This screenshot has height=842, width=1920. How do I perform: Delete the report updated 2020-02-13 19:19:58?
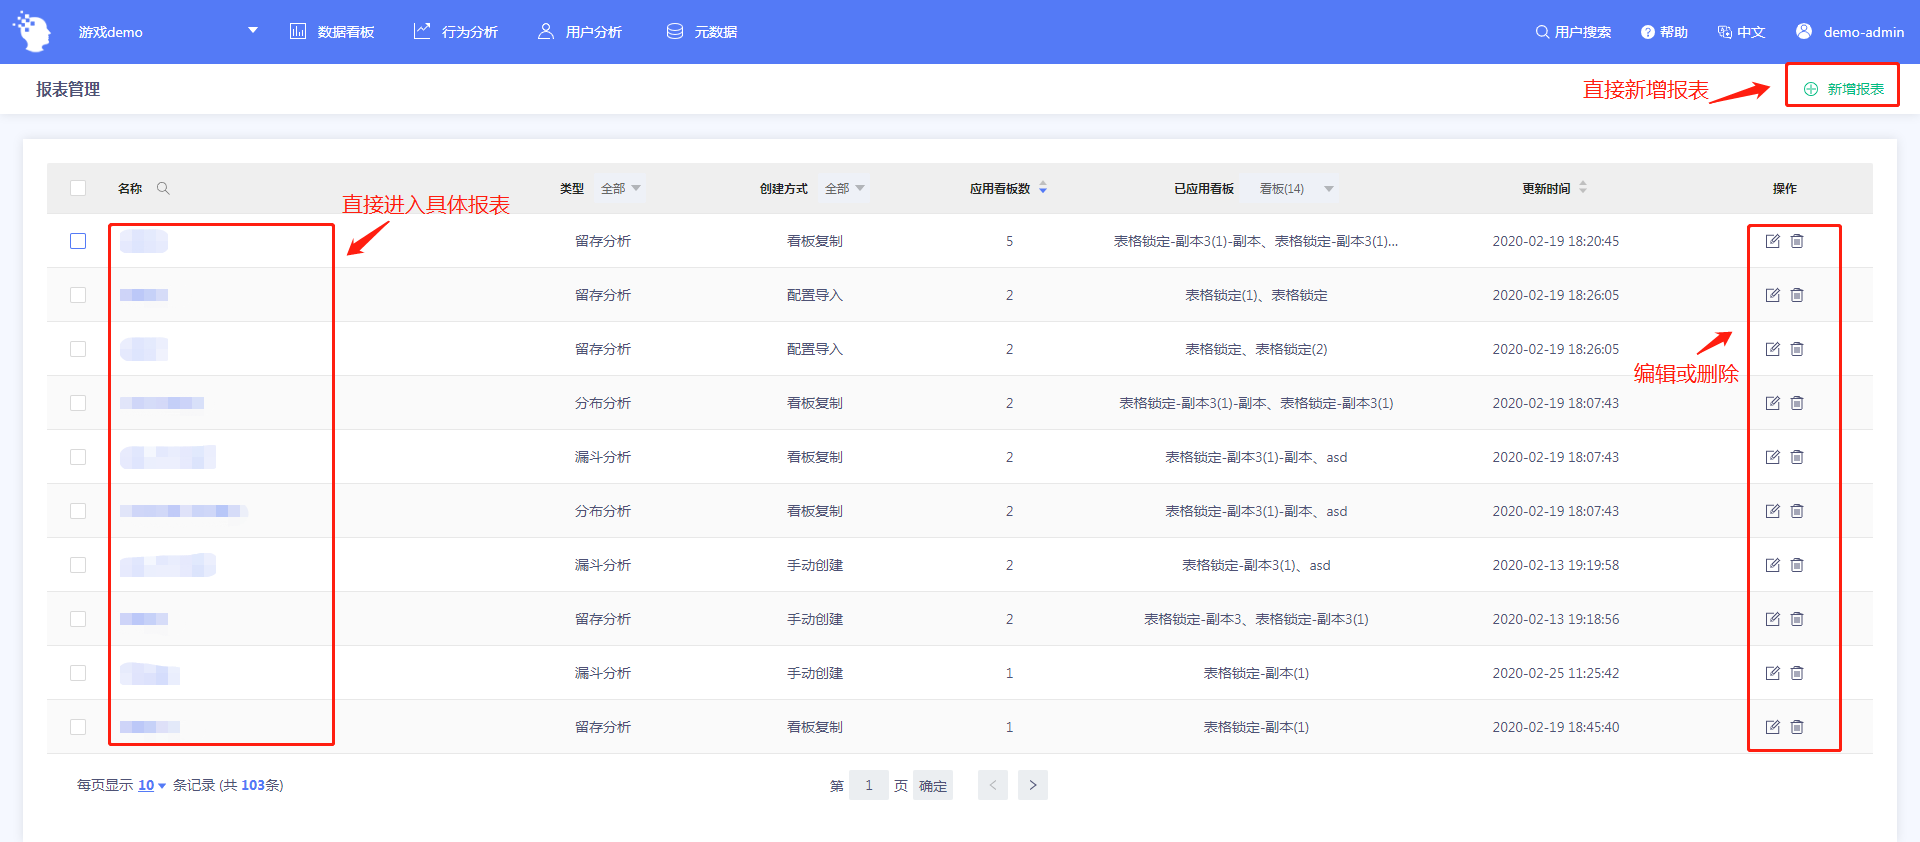pos(1797,565)
